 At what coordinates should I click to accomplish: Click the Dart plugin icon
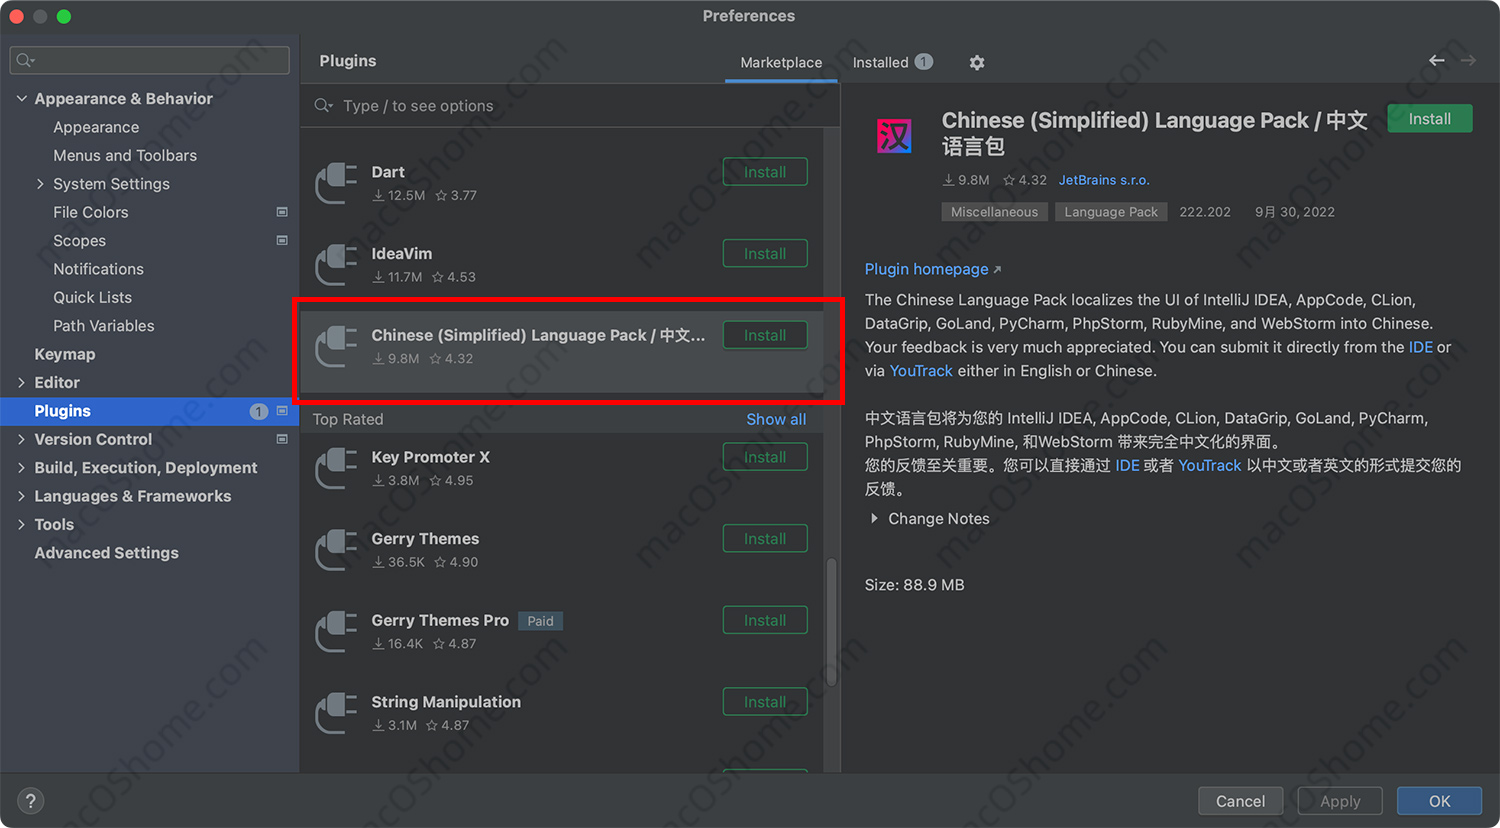pos(337,183)
